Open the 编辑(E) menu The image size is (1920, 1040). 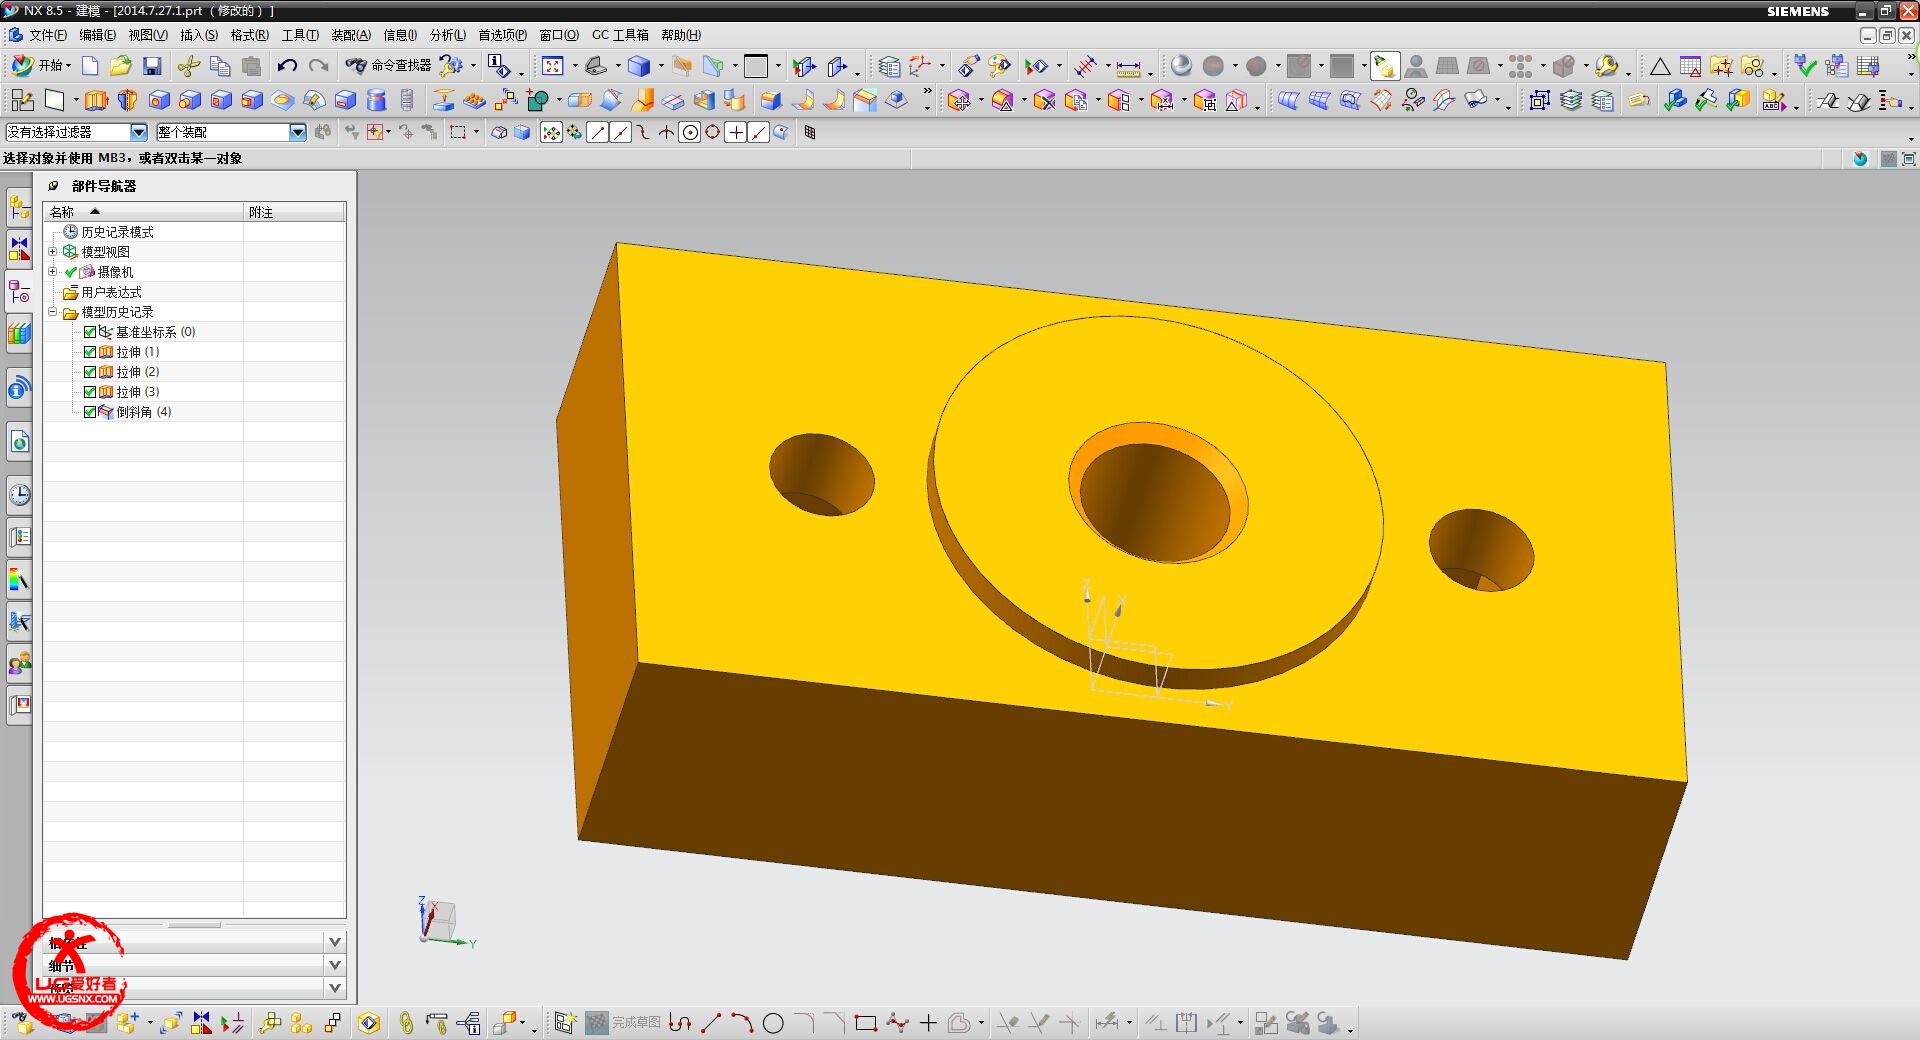pos(97,35)
